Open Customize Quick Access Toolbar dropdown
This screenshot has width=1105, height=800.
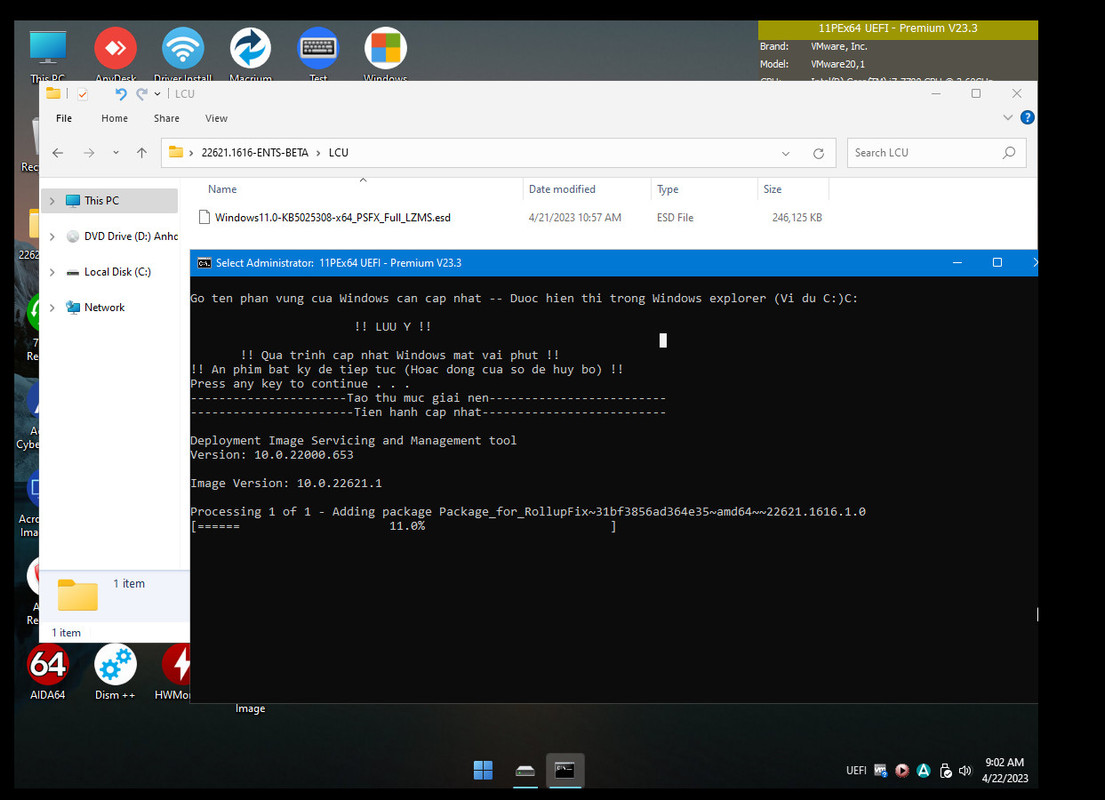point(157,94)
